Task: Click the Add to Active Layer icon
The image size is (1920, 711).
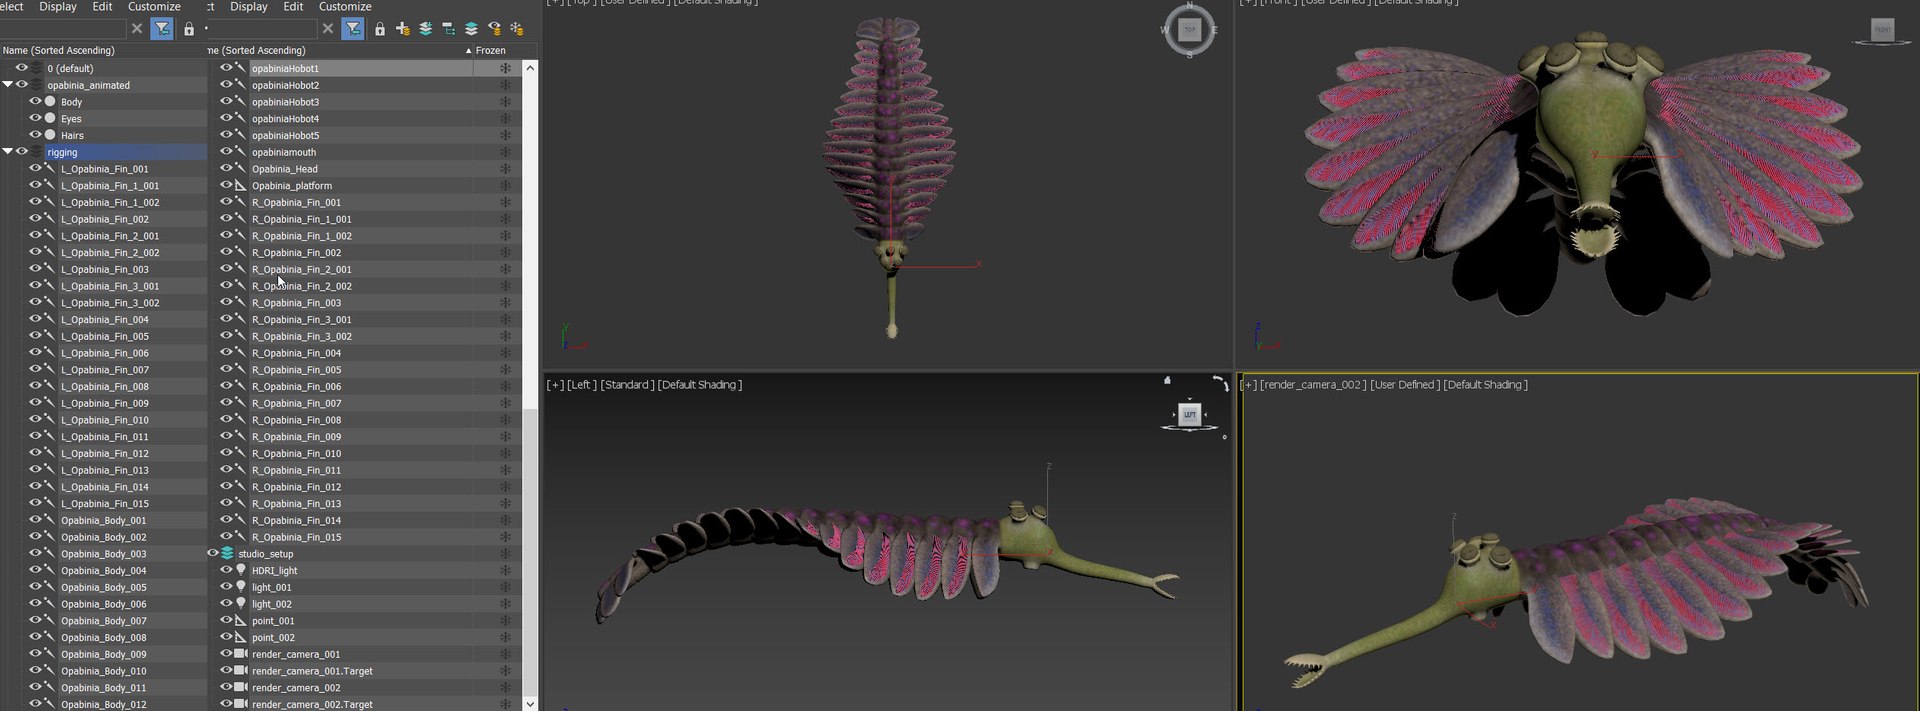Action: pyautogui.click(x=426, y=29)
